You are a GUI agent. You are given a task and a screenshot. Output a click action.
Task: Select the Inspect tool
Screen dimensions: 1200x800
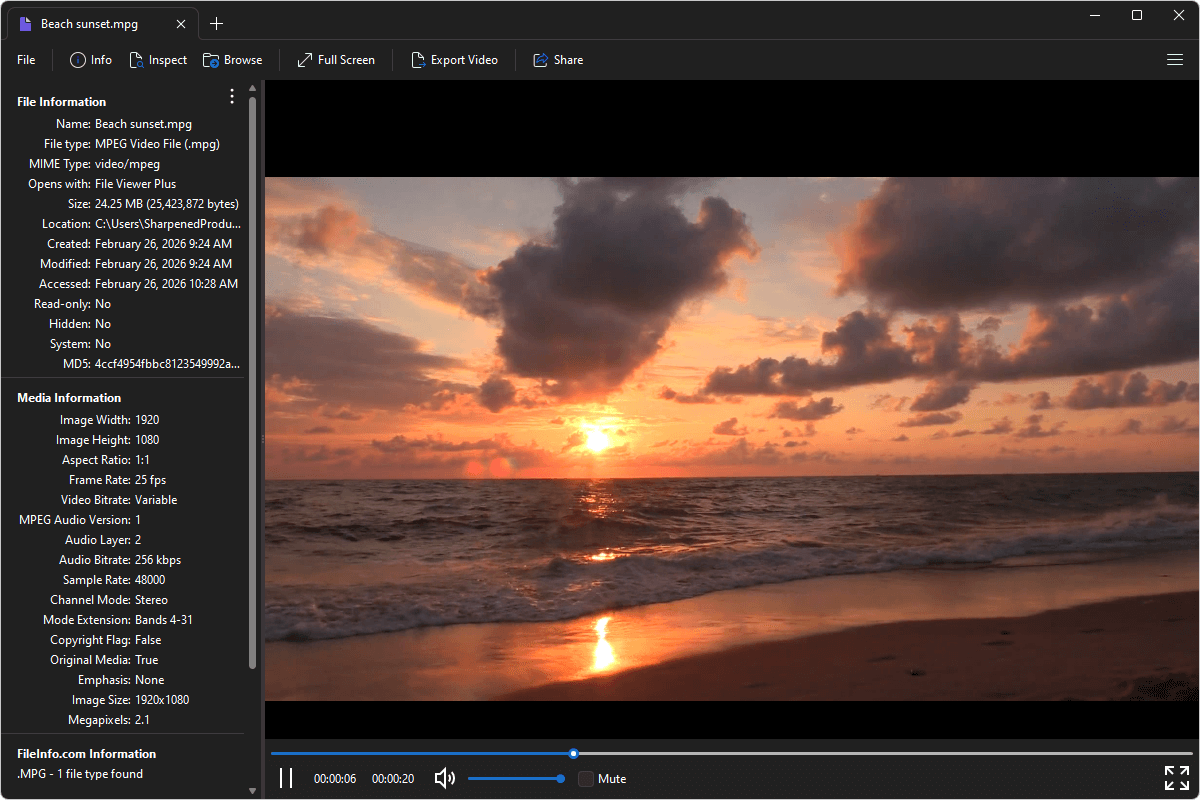pyautogui.click(x=158, y=59)
